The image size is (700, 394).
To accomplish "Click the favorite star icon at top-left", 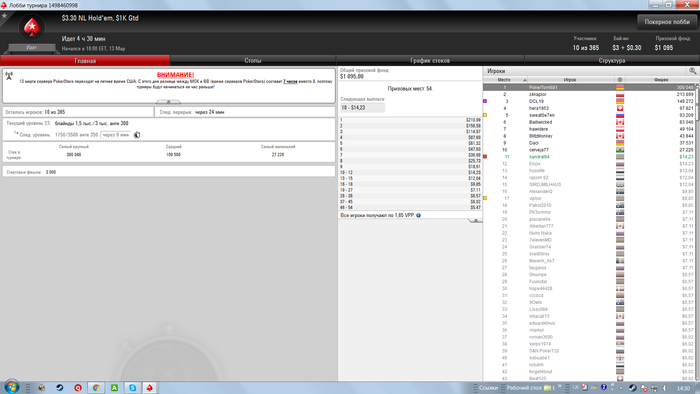I will (4, 16).
